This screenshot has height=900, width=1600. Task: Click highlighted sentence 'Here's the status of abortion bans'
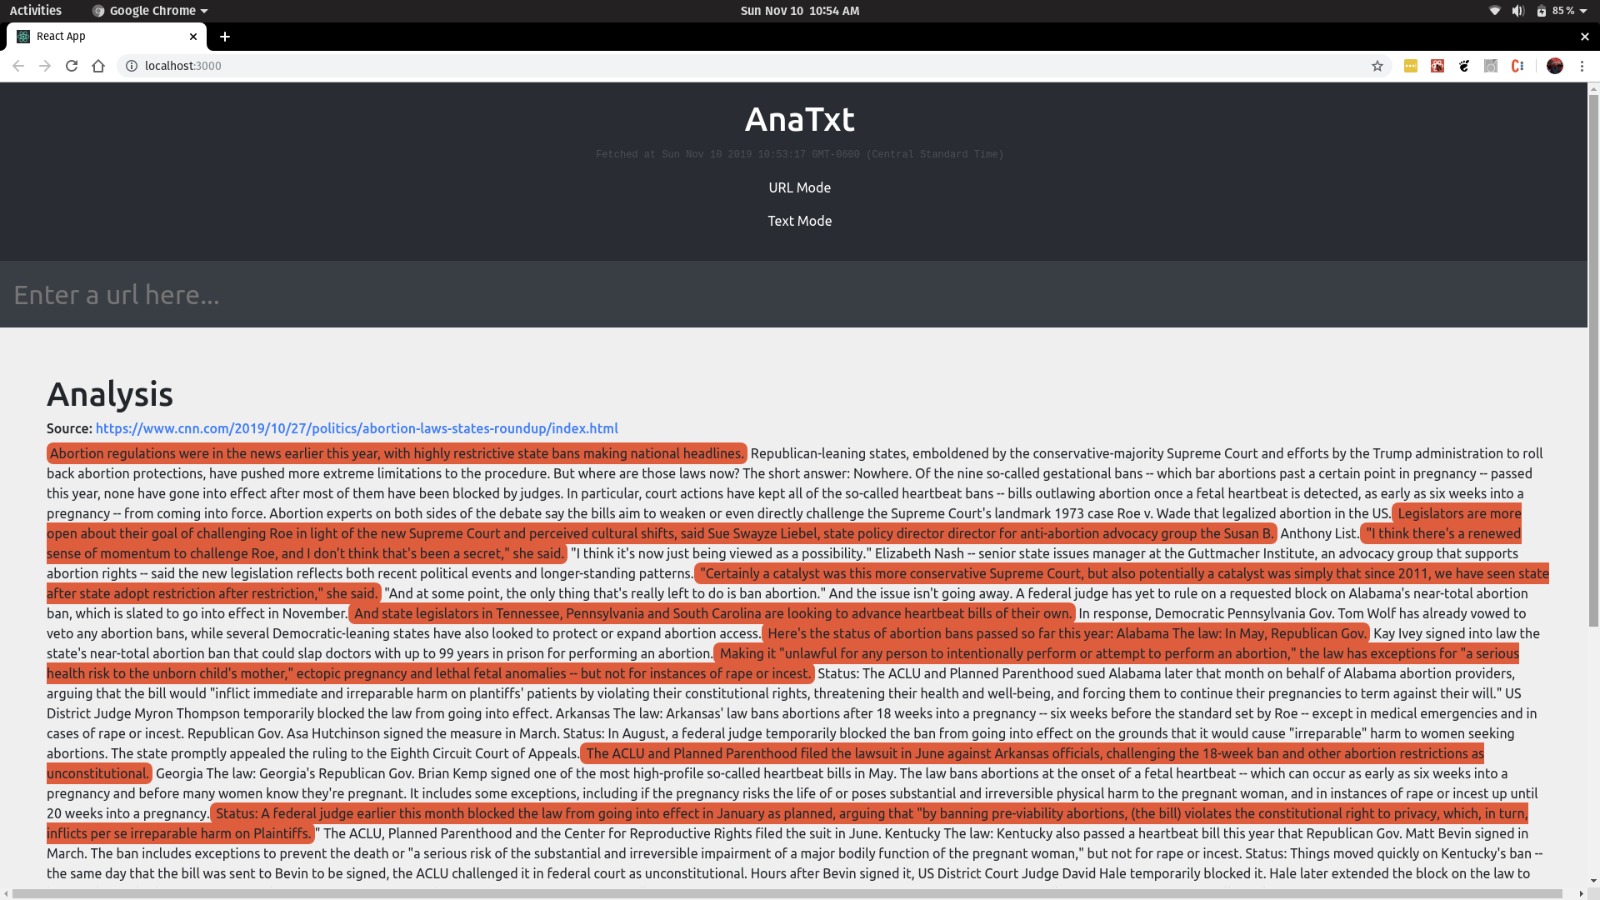1066,634
